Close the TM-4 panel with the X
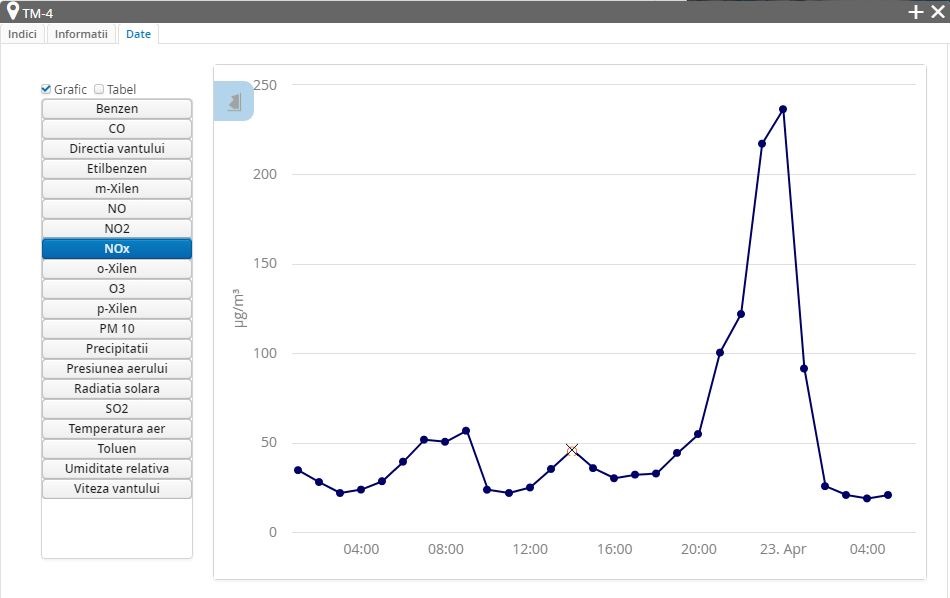Viewport: 950px width, 598px height. click(x=937, y=12)
